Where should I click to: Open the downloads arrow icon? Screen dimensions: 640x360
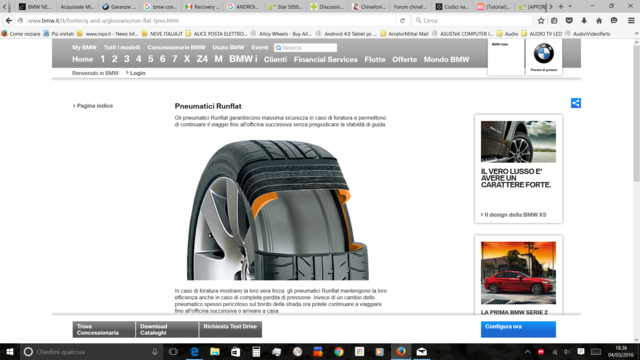click(x=584, y=20)
